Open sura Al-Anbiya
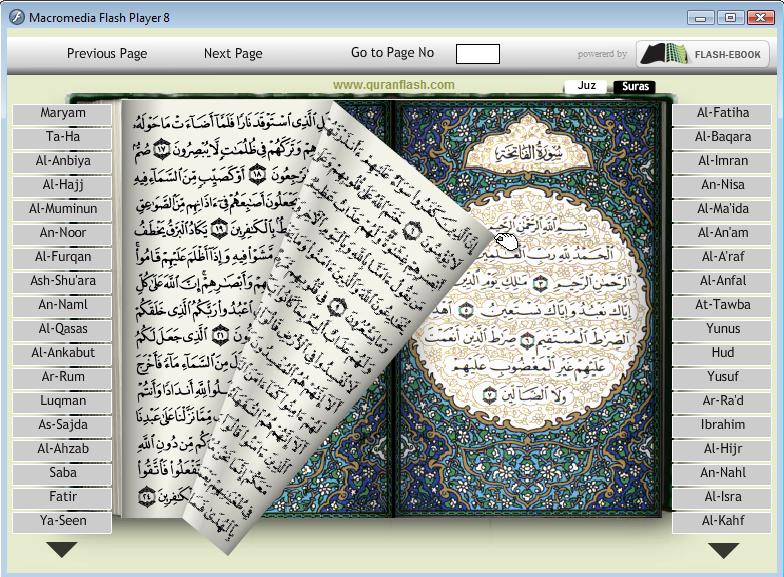This screenshot has height=577, width=784. click(x=62, y=162)
